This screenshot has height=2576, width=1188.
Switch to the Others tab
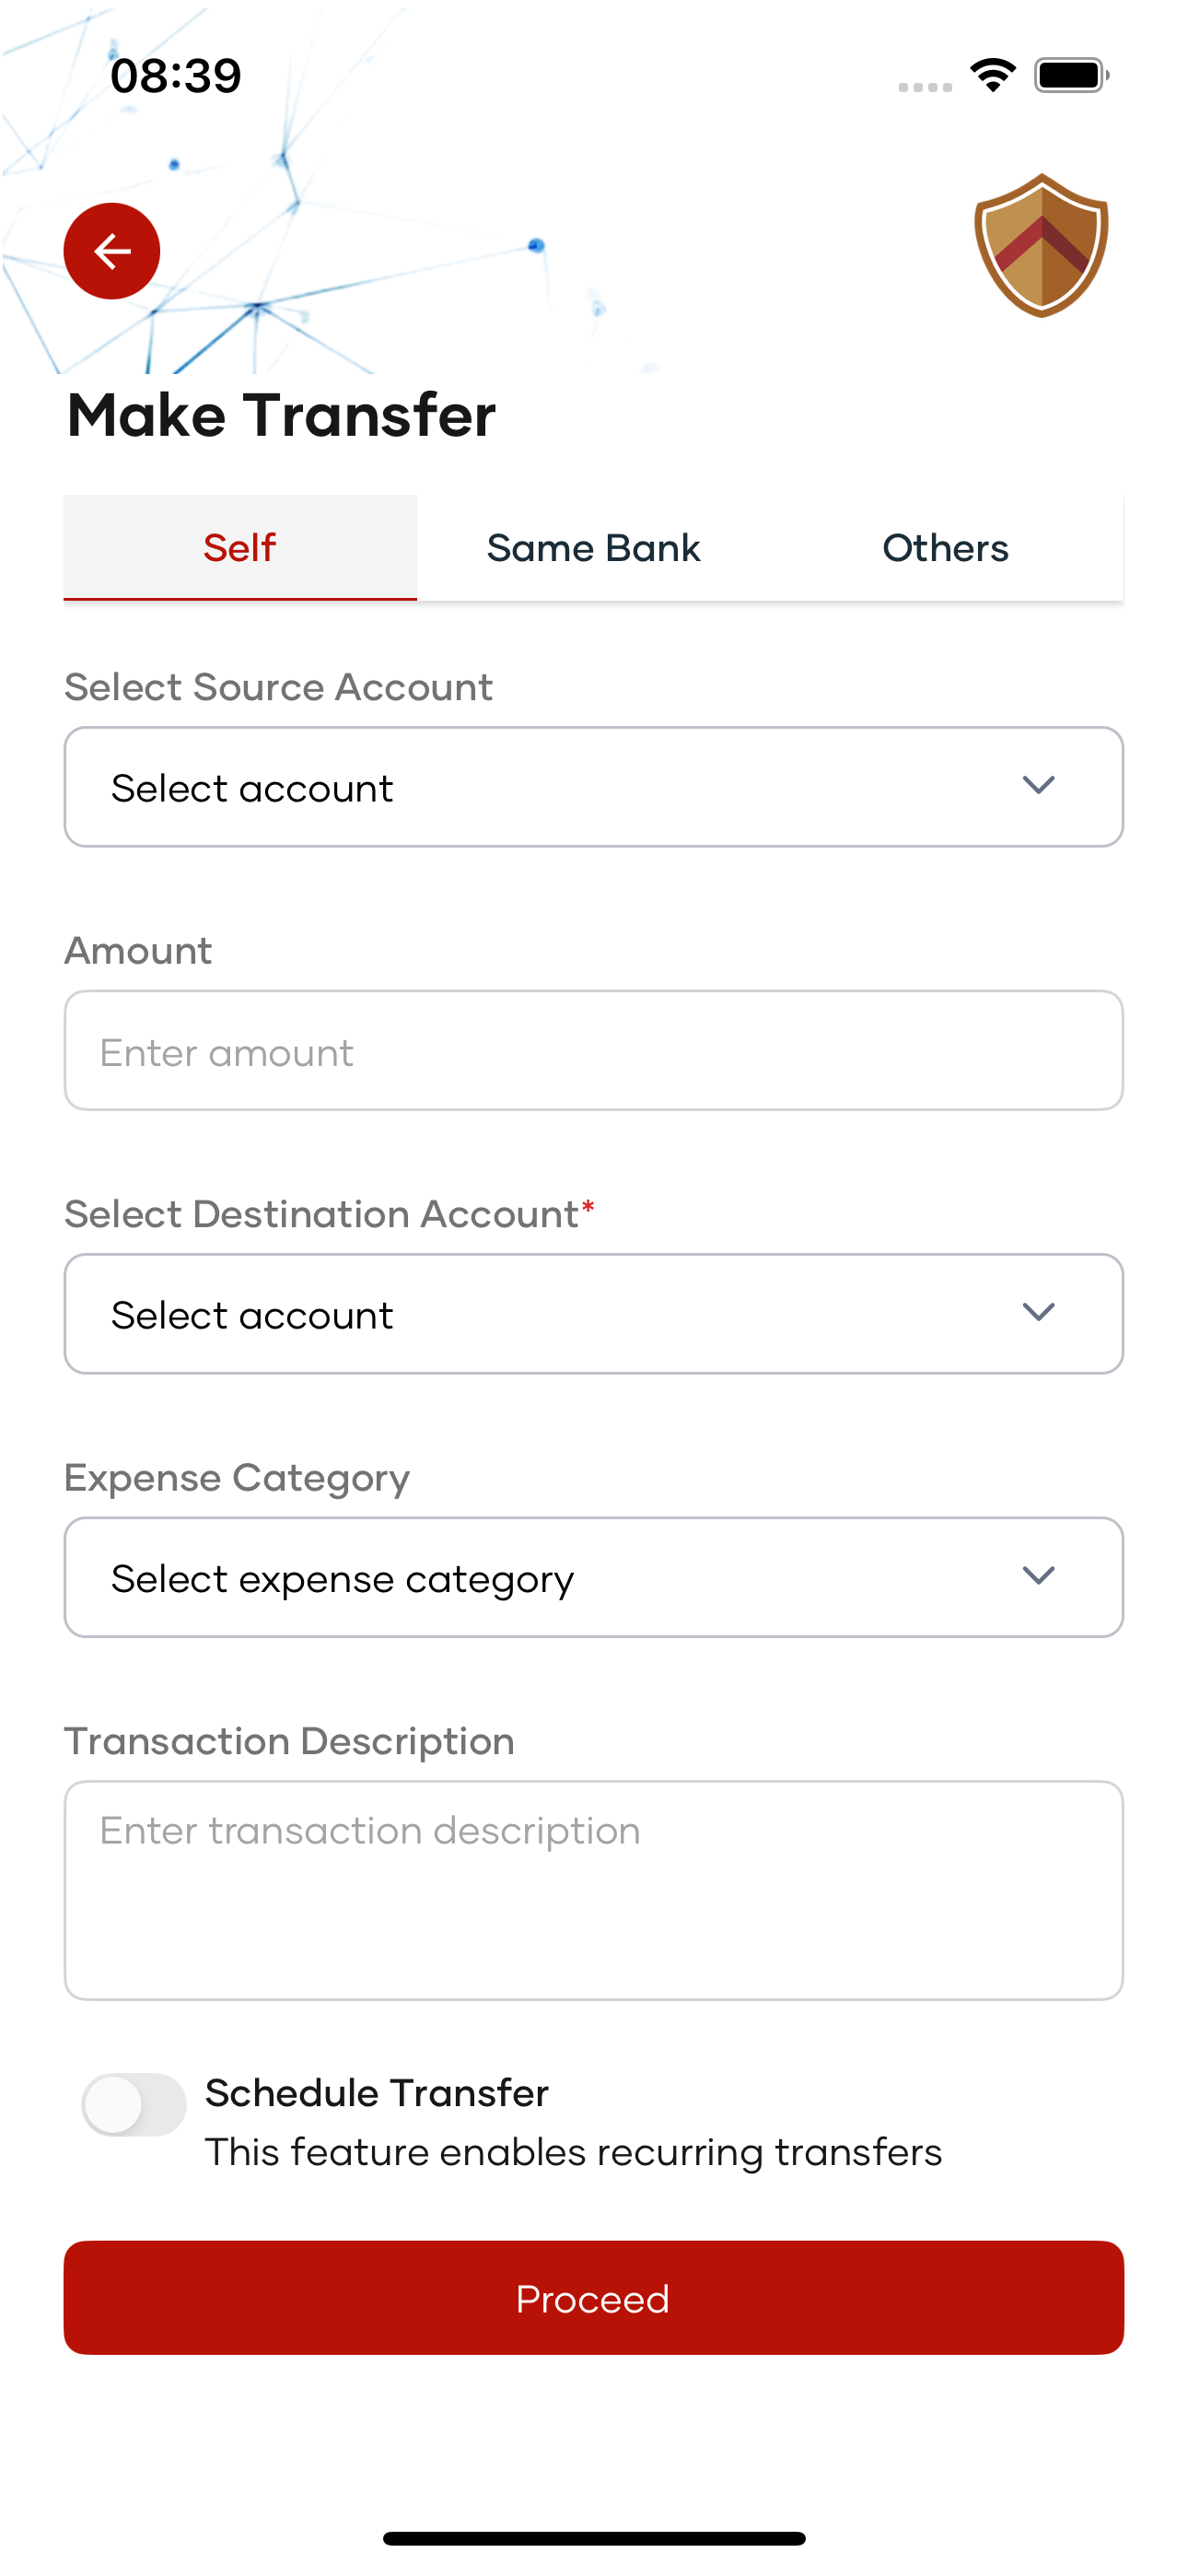coord(946,548)
